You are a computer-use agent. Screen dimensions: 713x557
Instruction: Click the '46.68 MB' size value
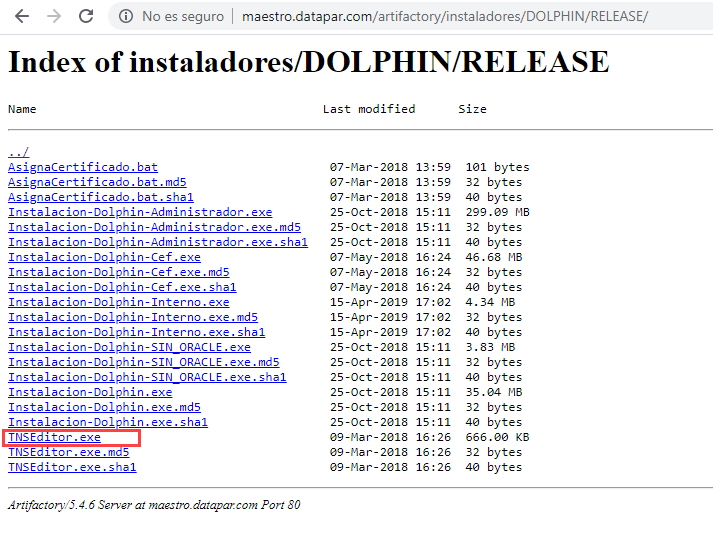pyautogui.click(x=494, y=257)
